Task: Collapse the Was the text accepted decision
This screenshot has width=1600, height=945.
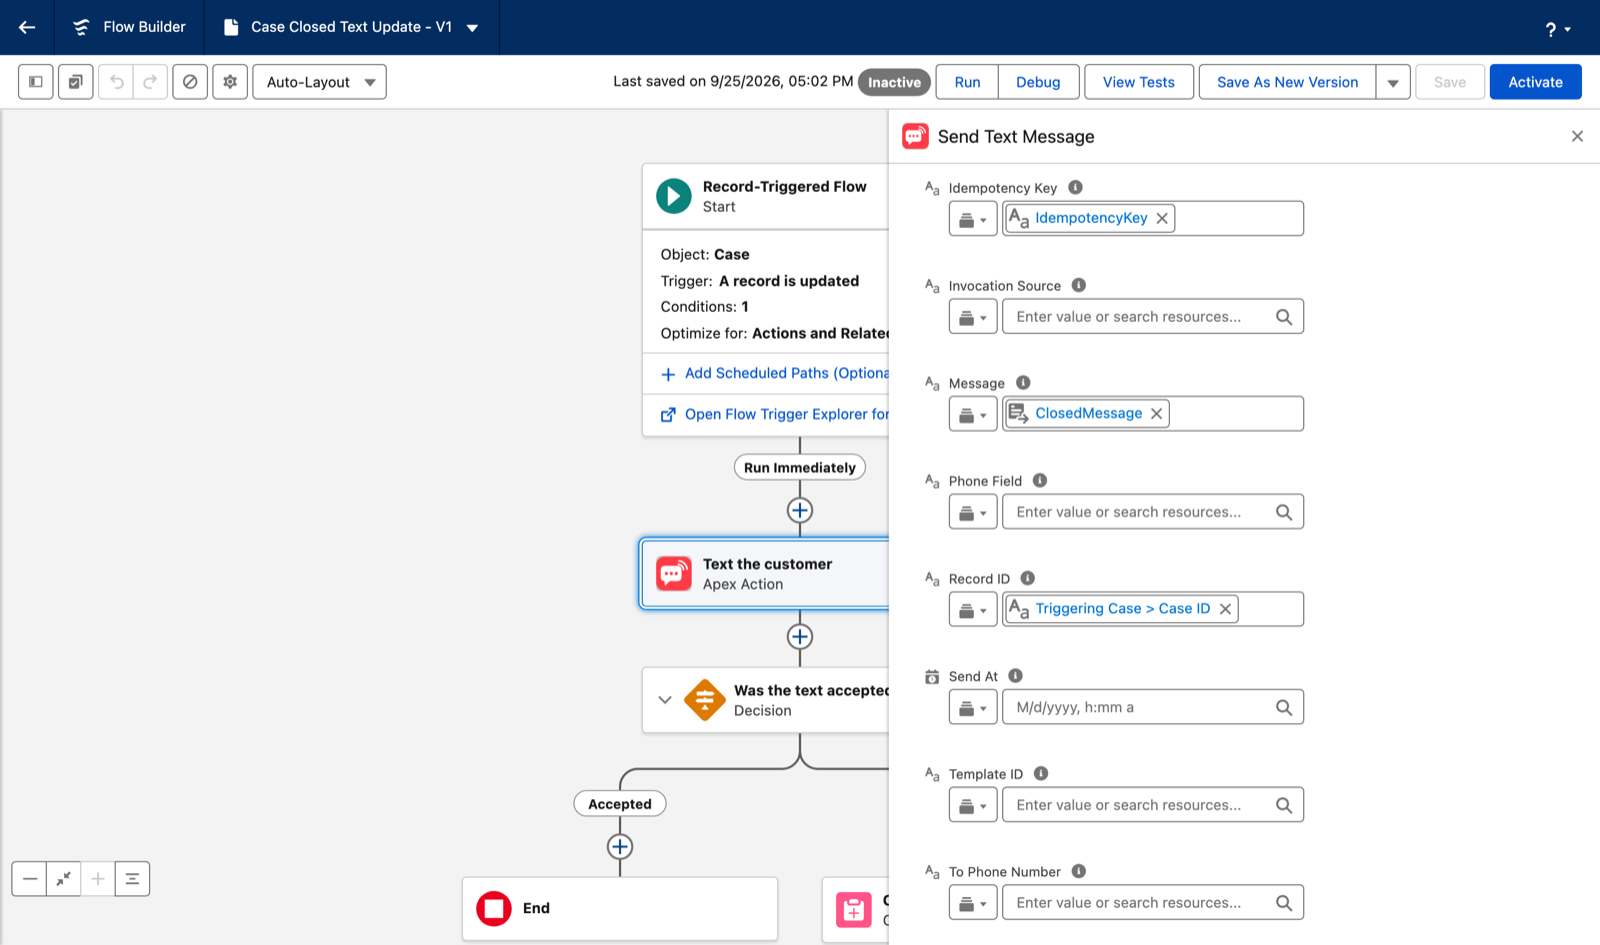Action: [665, 700]
